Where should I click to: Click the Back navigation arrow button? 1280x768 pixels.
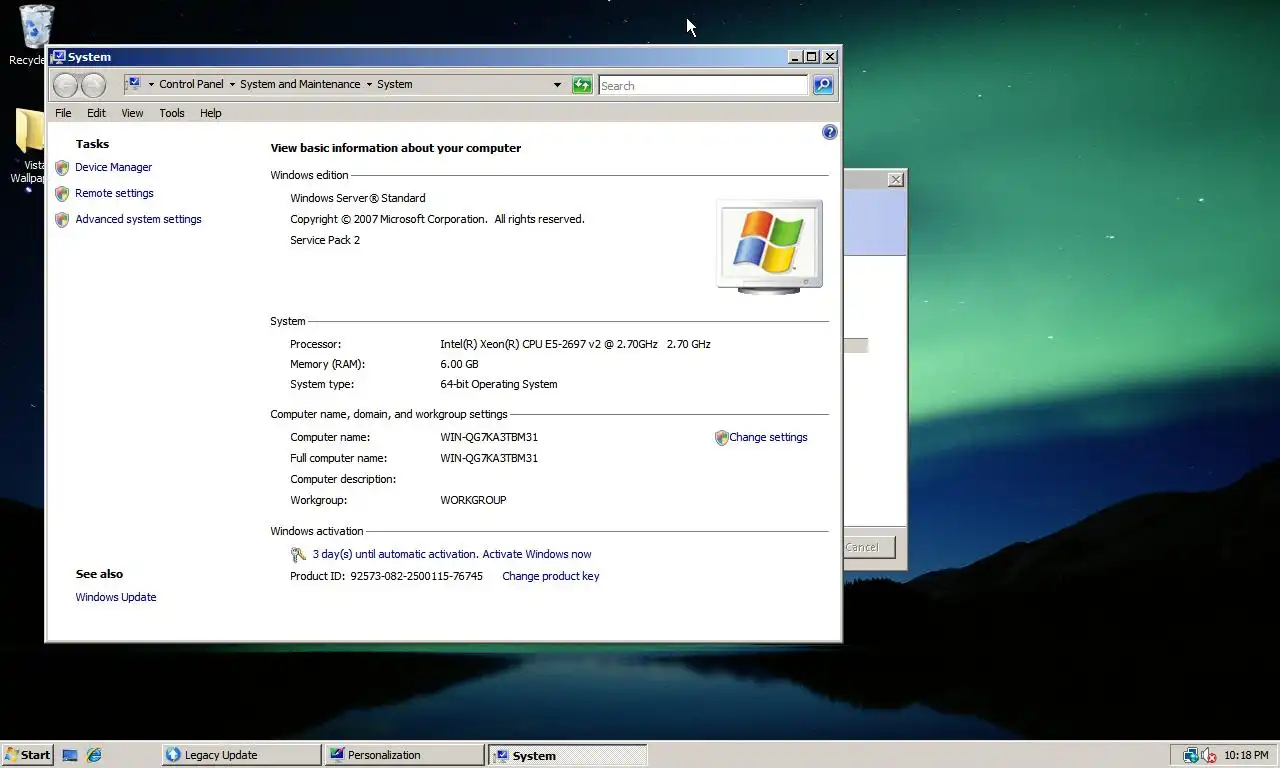[x=65, y=85]
